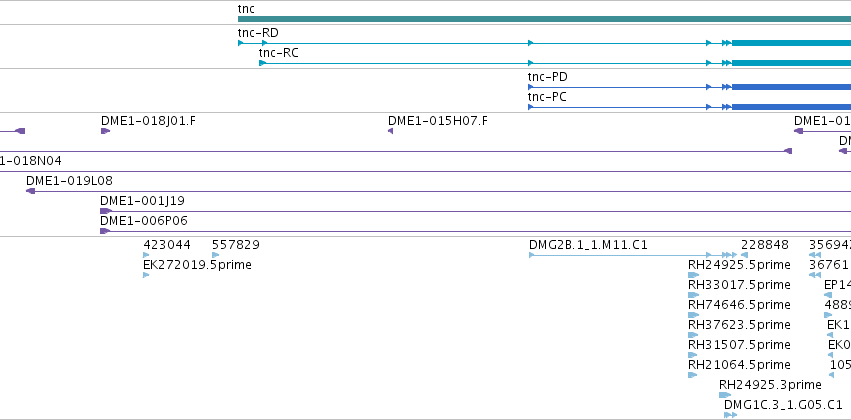The height and width of the screenshot is (420, 851).
Task: Click the tnc-RC transcript label
Action: (278, 53)
